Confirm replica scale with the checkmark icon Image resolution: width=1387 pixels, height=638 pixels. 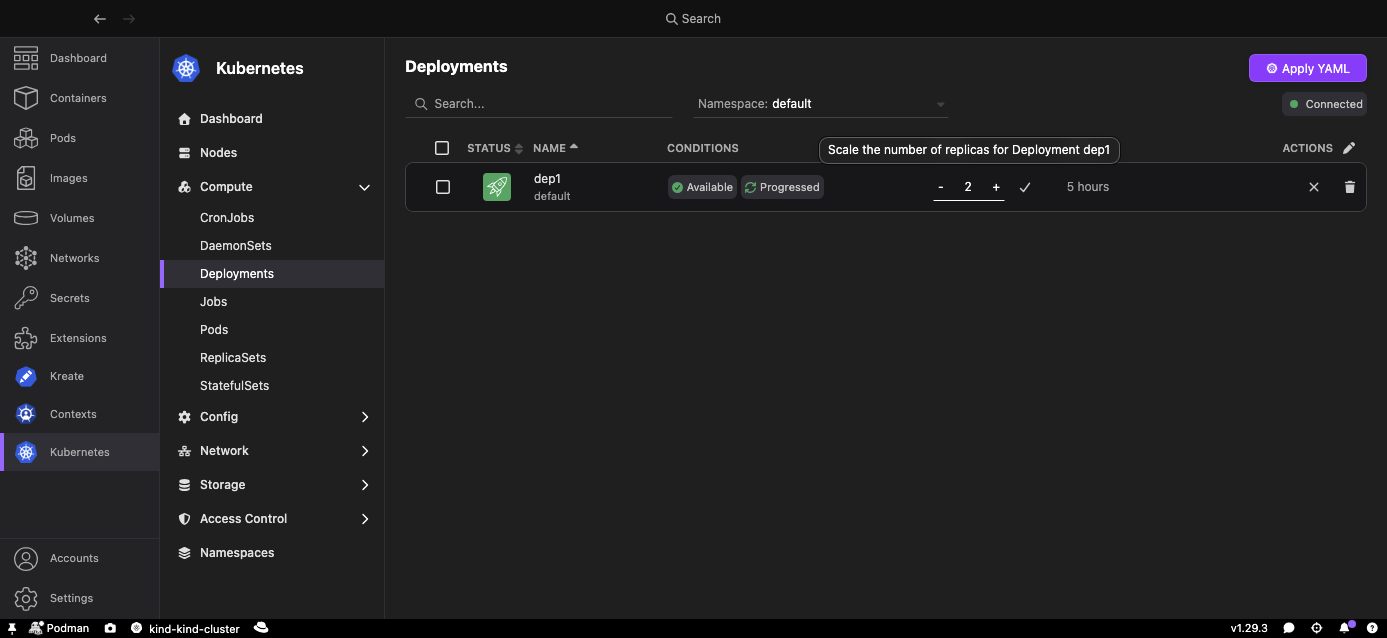1025,187
